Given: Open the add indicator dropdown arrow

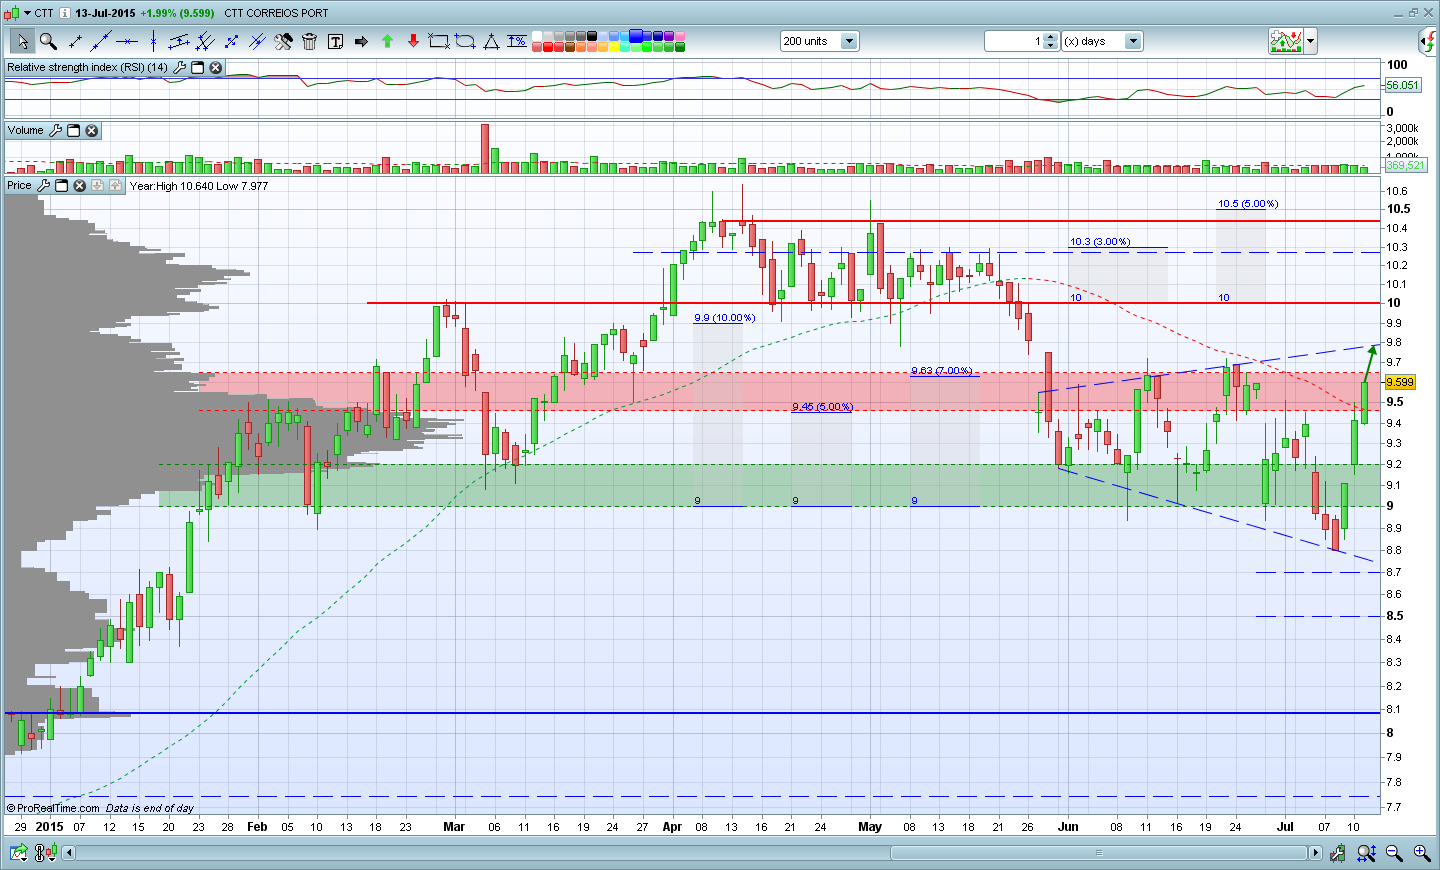Looking at the screenshot, I should coord(1310,41).
